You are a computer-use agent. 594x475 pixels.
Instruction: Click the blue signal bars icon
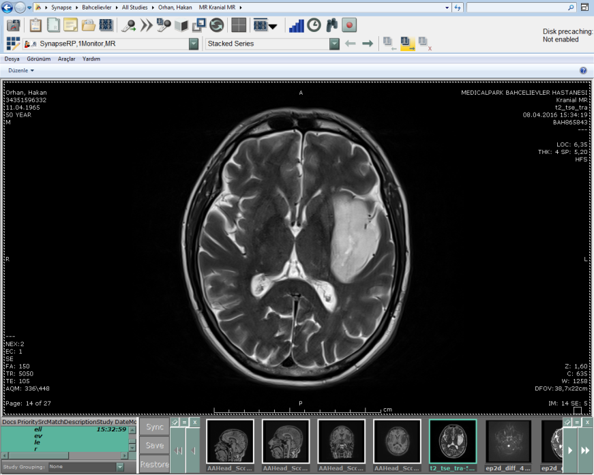[x=296, y=26]
